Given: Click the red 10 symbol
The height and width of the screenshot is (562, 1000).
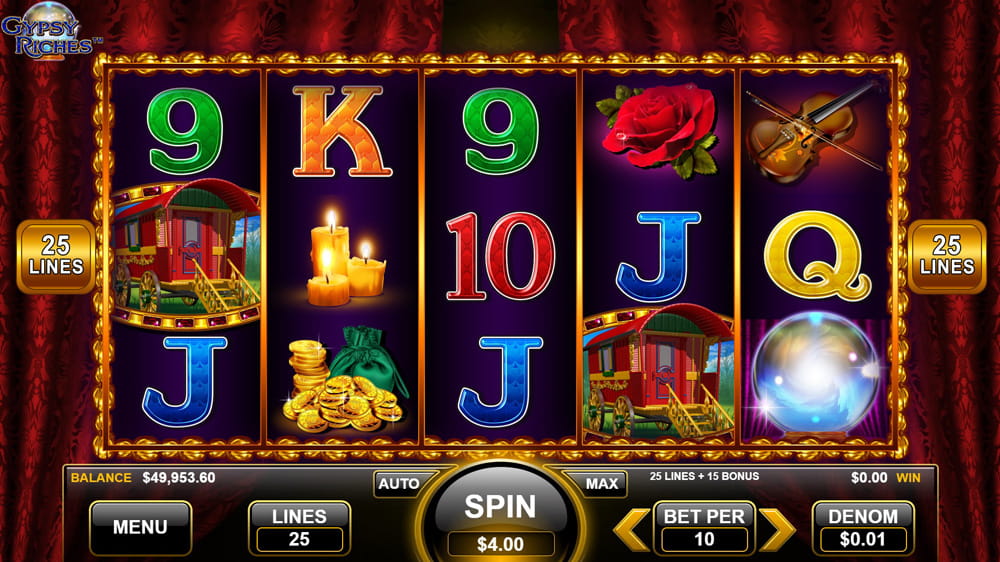Looking at the screenshot, I should point(501,256).
